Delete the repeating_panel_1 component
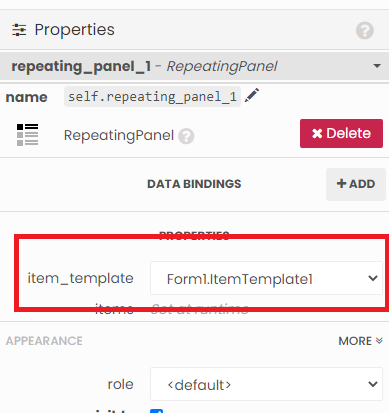Viewport: 389px width, 413px height. tap(341, 133)
